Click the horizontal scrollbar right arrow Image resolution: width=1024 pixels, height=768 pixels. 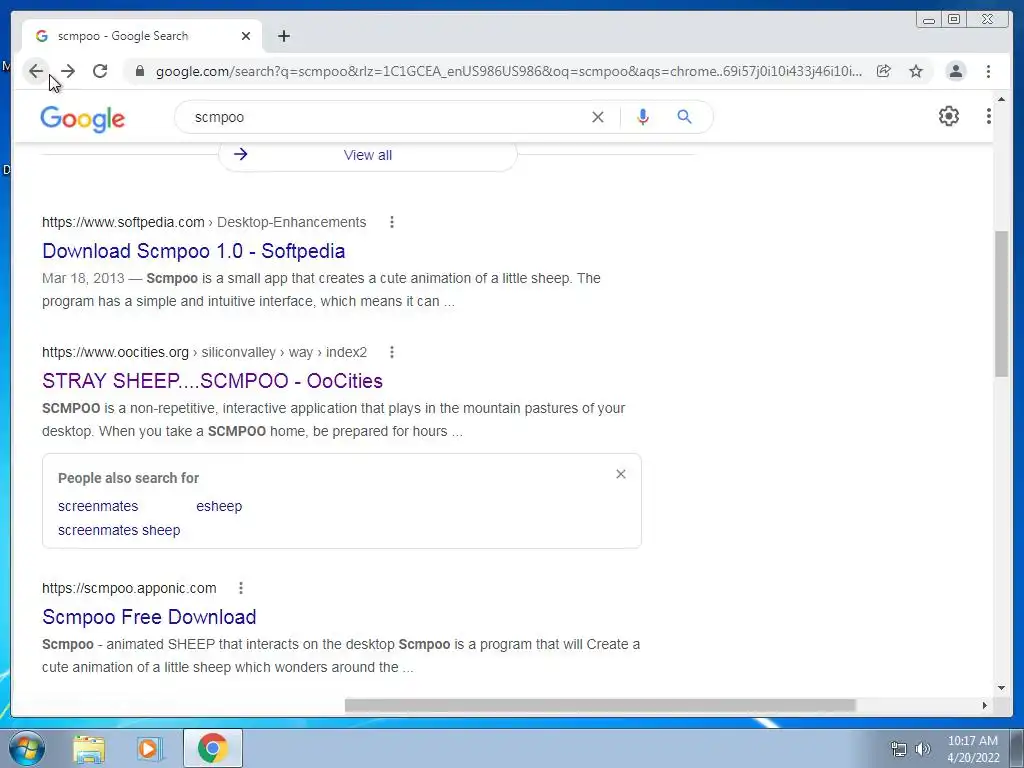click(x=985, y=705)
